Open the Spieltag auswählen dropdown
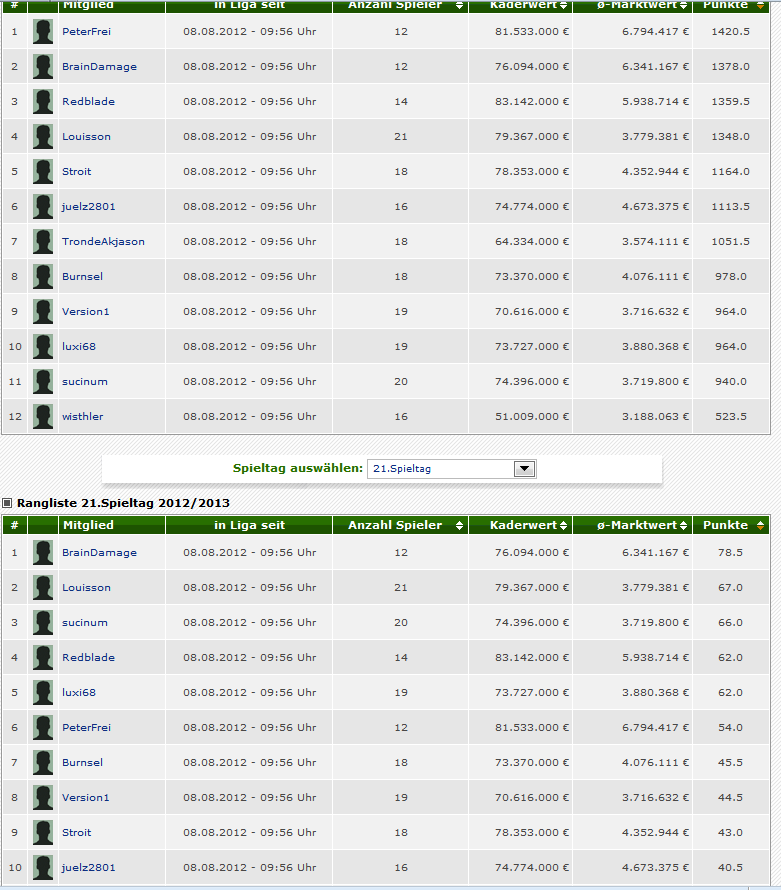Image resolution: width=781 pixels, height=890 pixels. [x=451, y=469]
